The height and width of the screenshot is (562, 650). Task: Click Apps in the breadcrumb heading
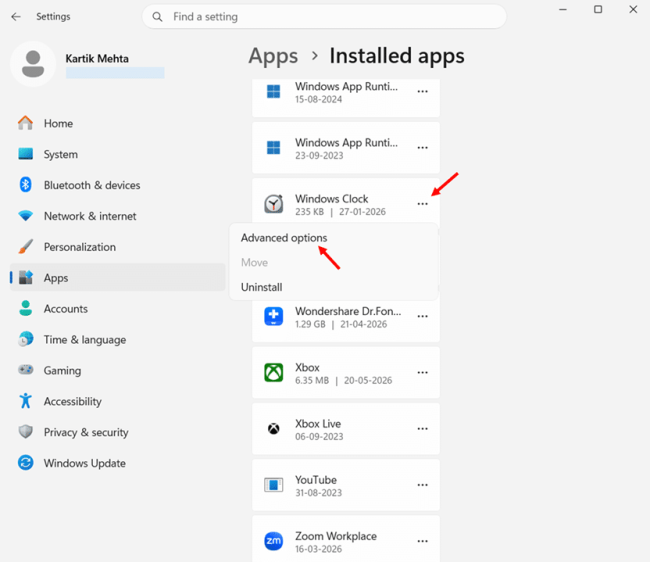coord(273,56)
